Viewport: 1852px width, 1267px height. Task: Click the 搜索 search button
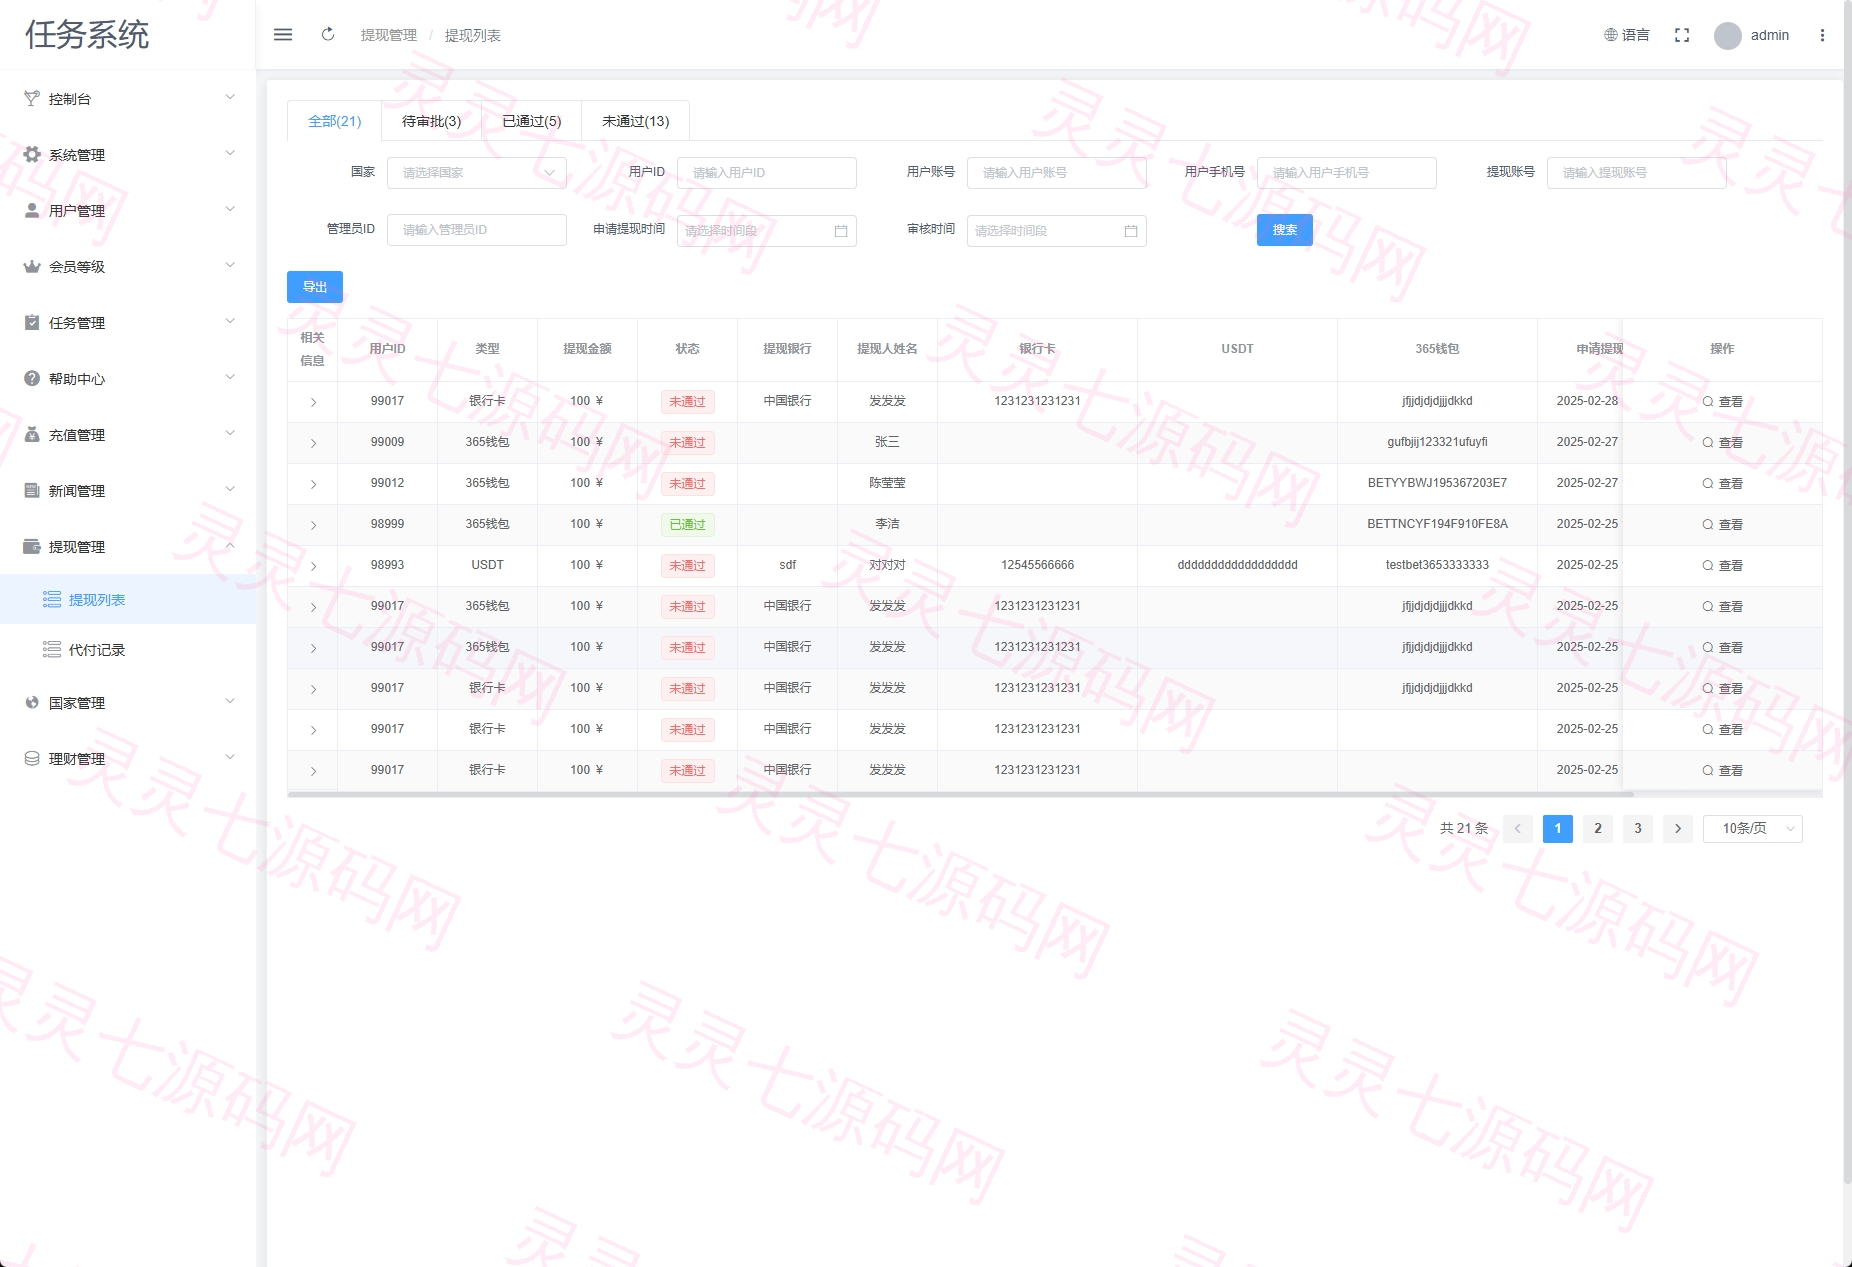pos(1285,230)
